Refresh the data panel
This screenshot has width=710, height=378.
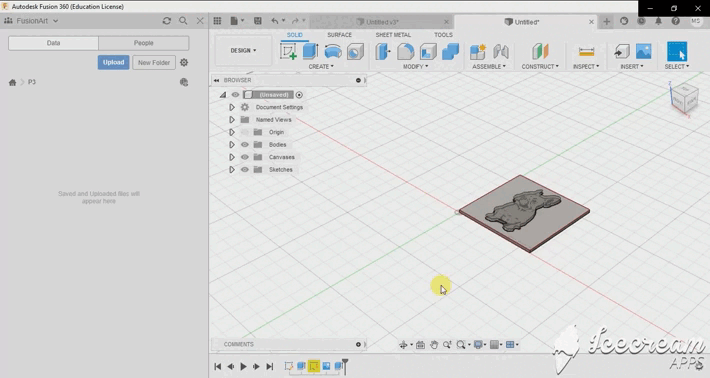coord(167,21)
